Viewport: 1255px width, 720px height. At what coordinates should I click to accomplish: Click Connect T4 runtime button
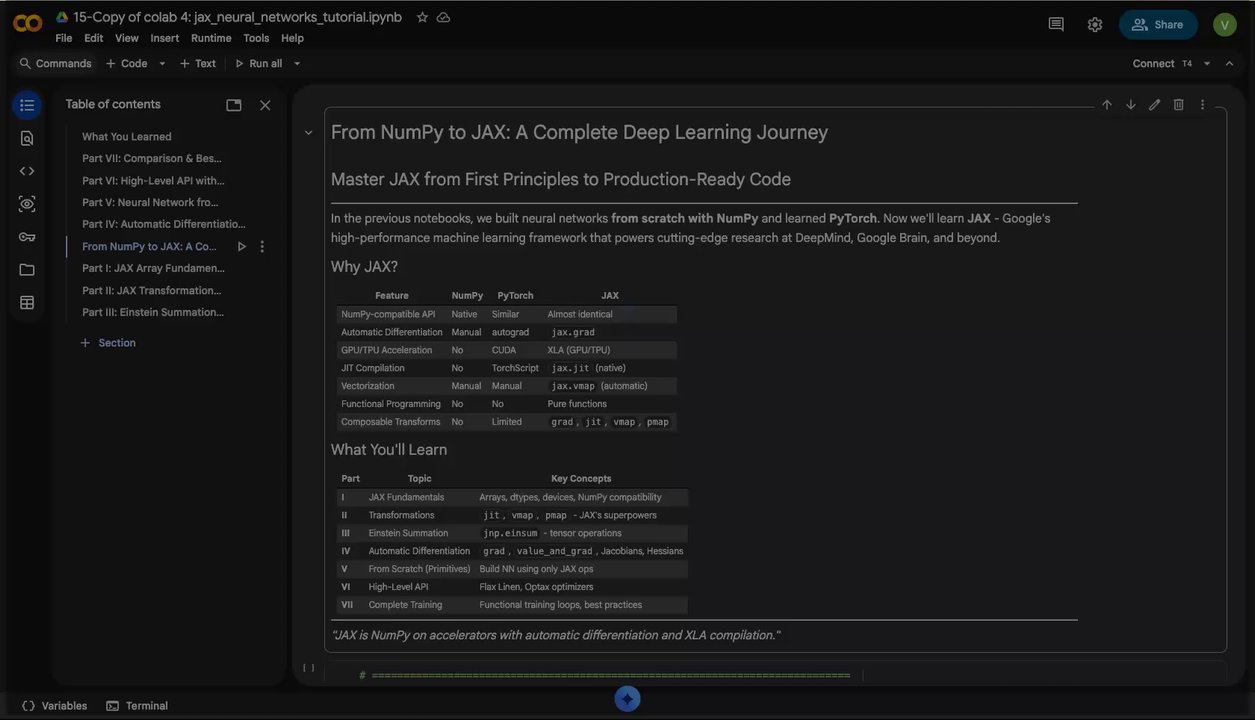pos(1162,63)
